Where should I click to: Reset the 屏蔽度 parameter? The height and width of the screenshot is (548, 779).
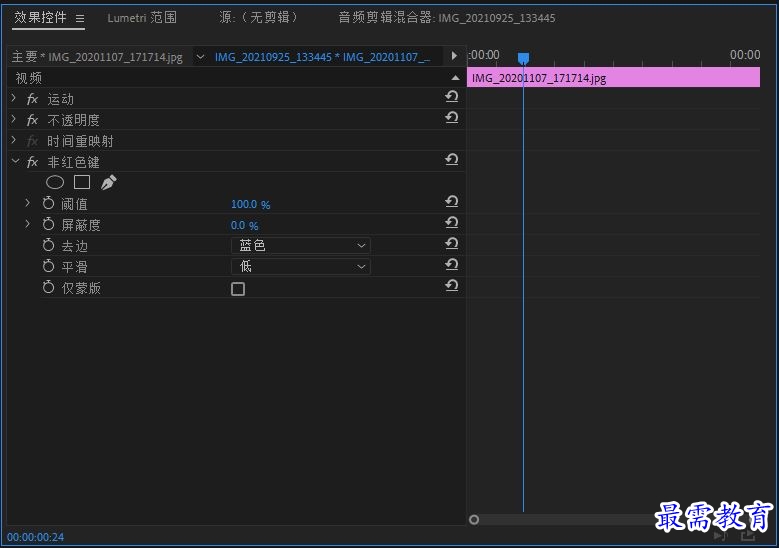pos(452,223)
